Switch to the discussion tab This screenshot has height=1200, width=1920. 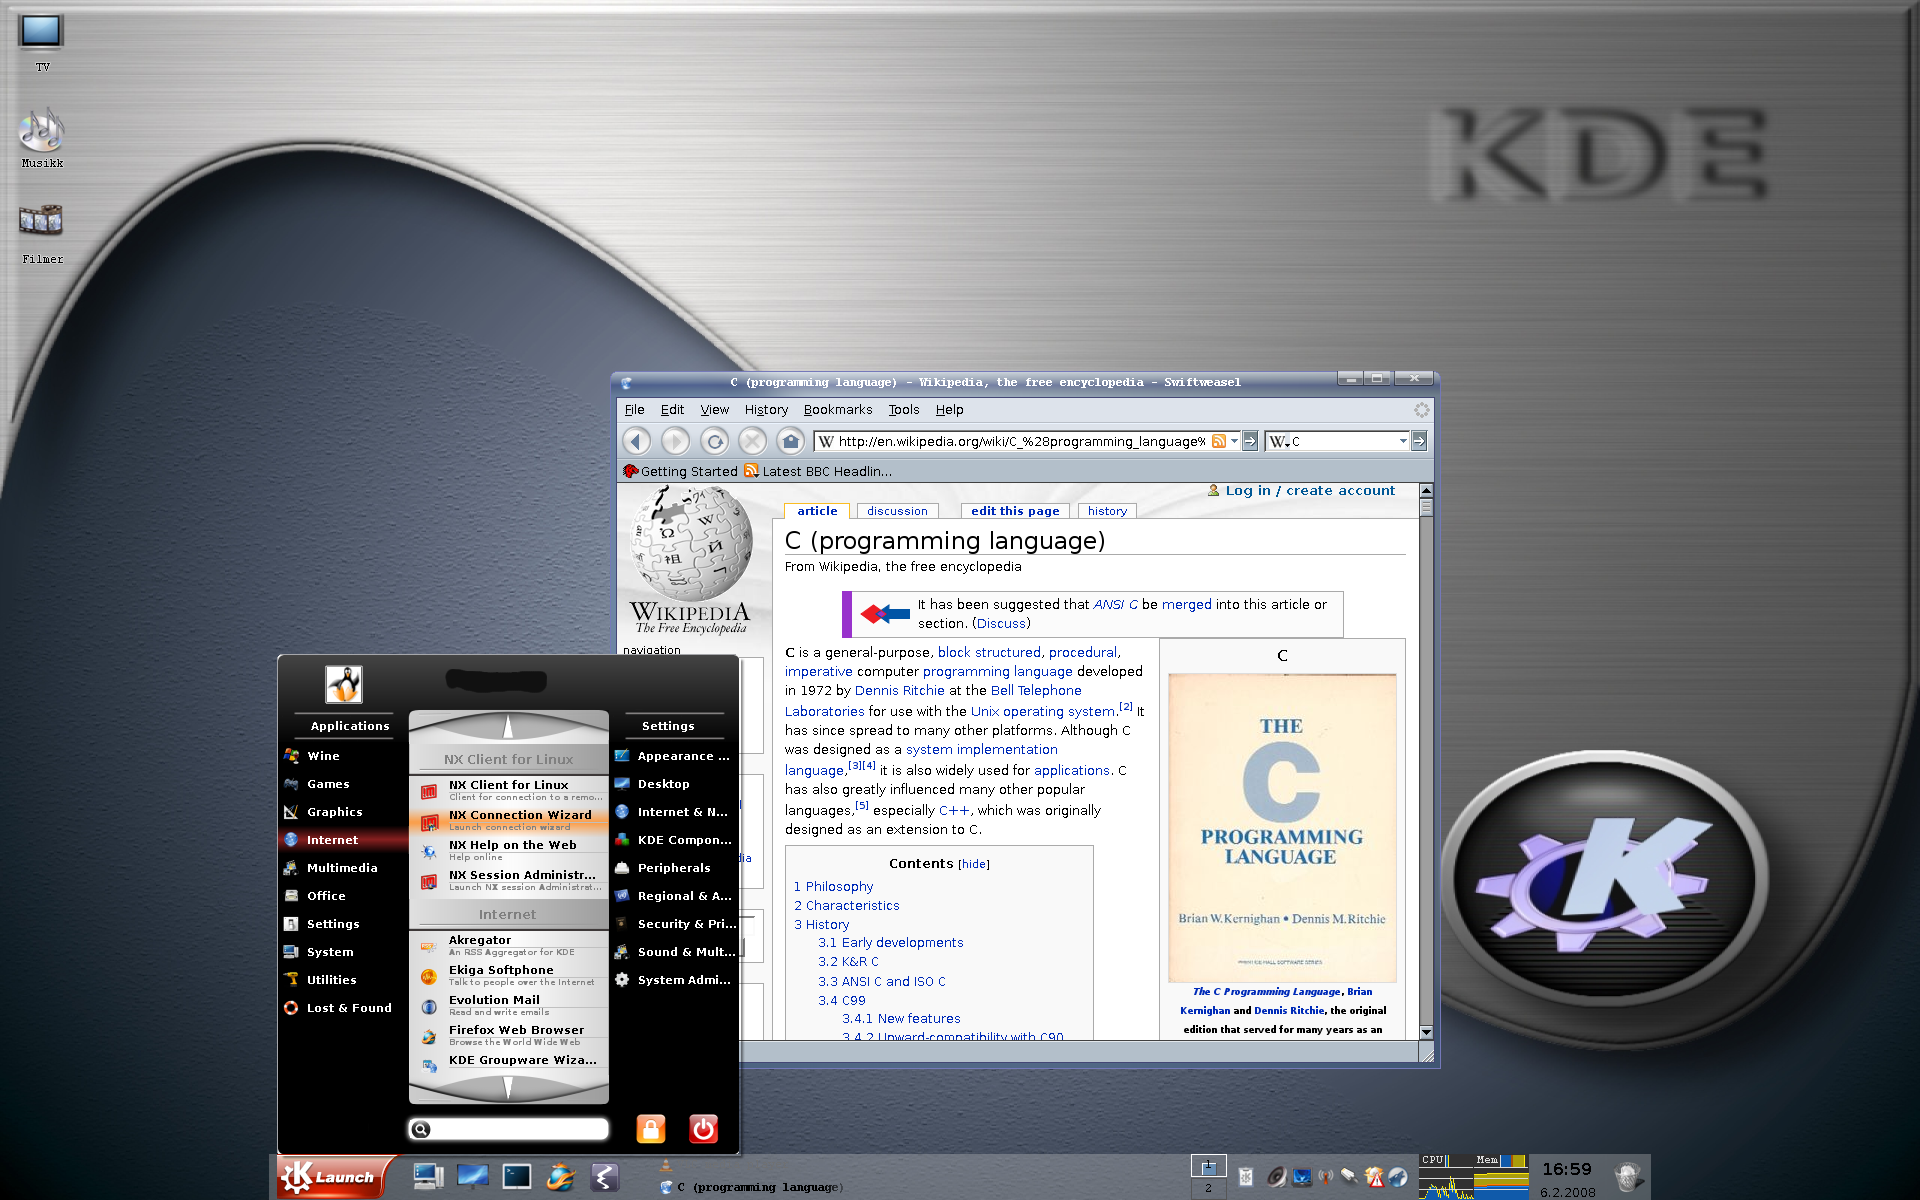(x=897, y=511)
